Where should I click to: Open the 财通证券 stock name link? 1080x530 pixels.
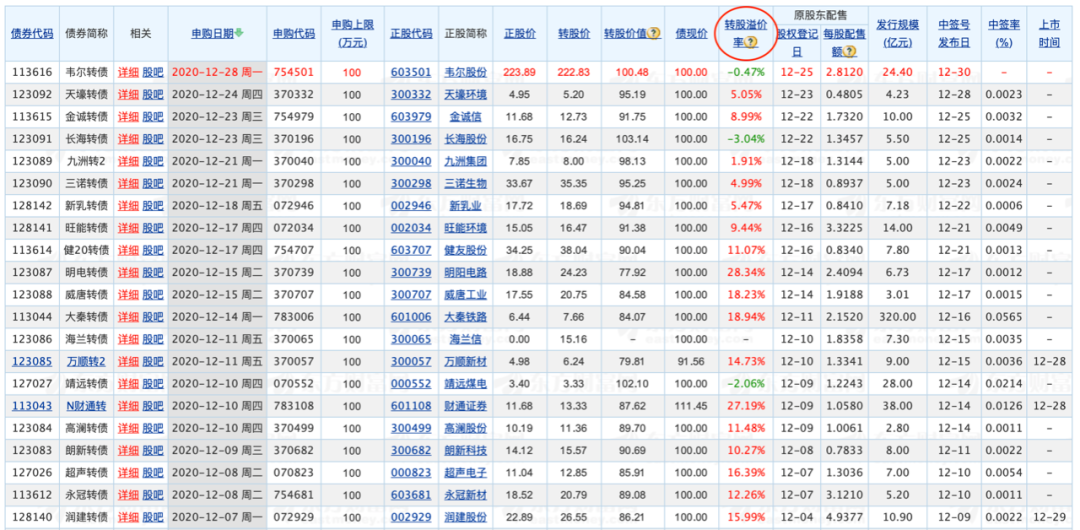(466, 406)
